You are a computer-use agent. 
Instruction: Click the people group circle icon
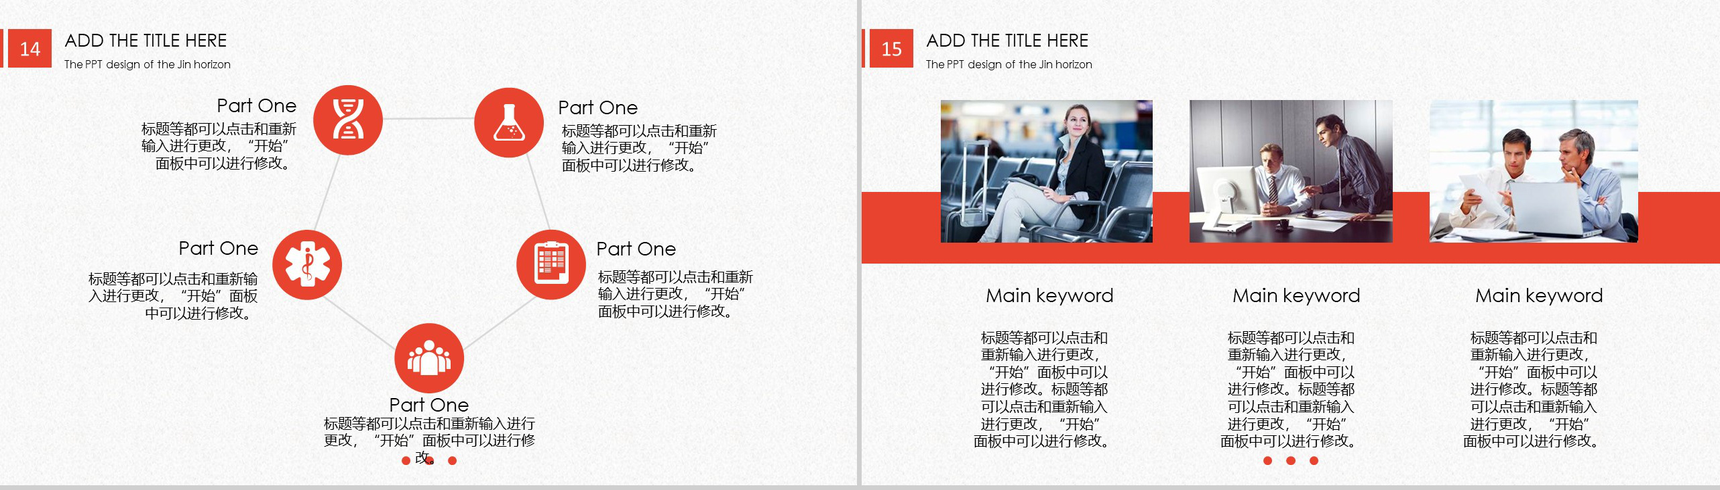point(429,358)
